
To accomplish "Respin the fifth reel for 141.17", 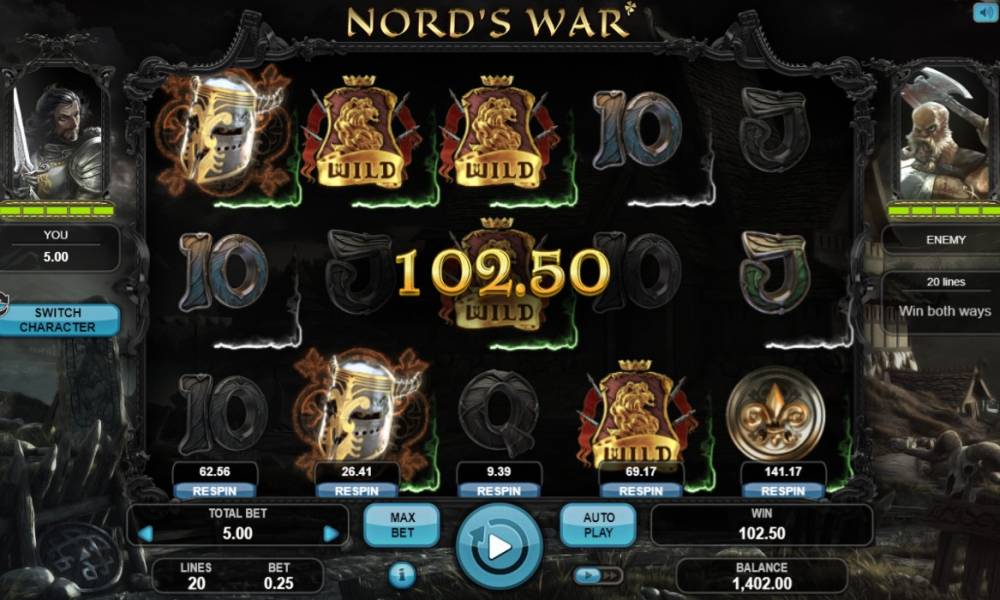I will [x=783, y=490].
